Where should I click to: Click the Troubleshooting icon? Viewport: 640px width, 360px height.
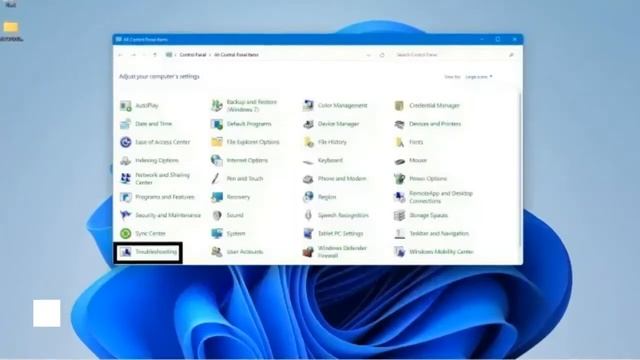pyautogui.click(x=125, y=252)
